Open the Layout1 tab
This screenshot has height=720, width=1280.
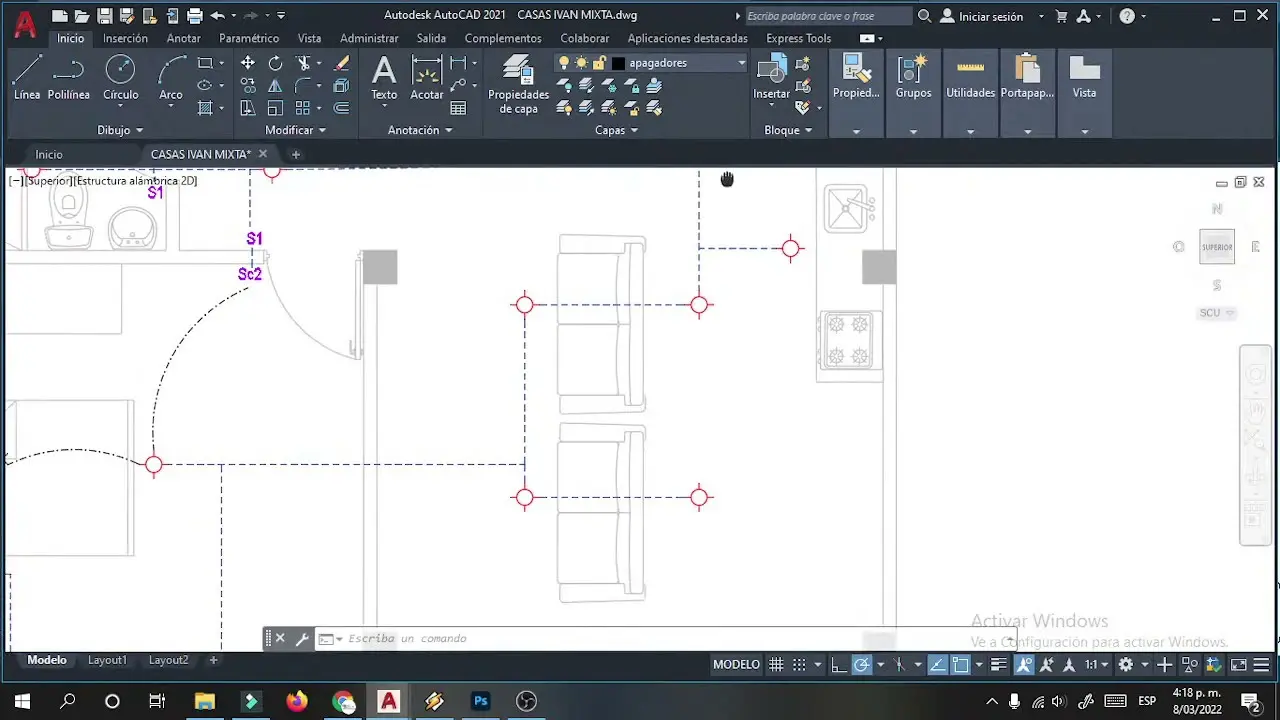point(108,660)
